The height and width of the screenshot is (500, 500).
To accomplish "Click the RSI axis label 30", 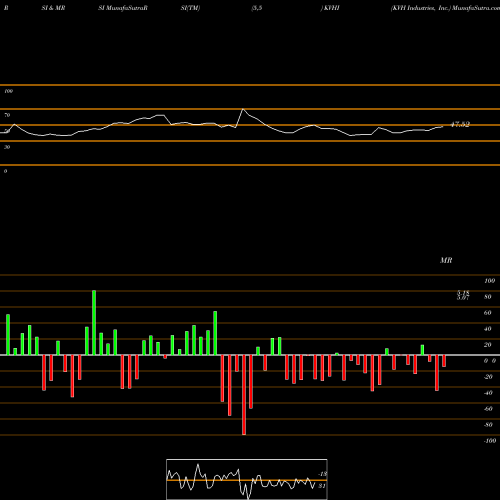I will coord(7,147).
